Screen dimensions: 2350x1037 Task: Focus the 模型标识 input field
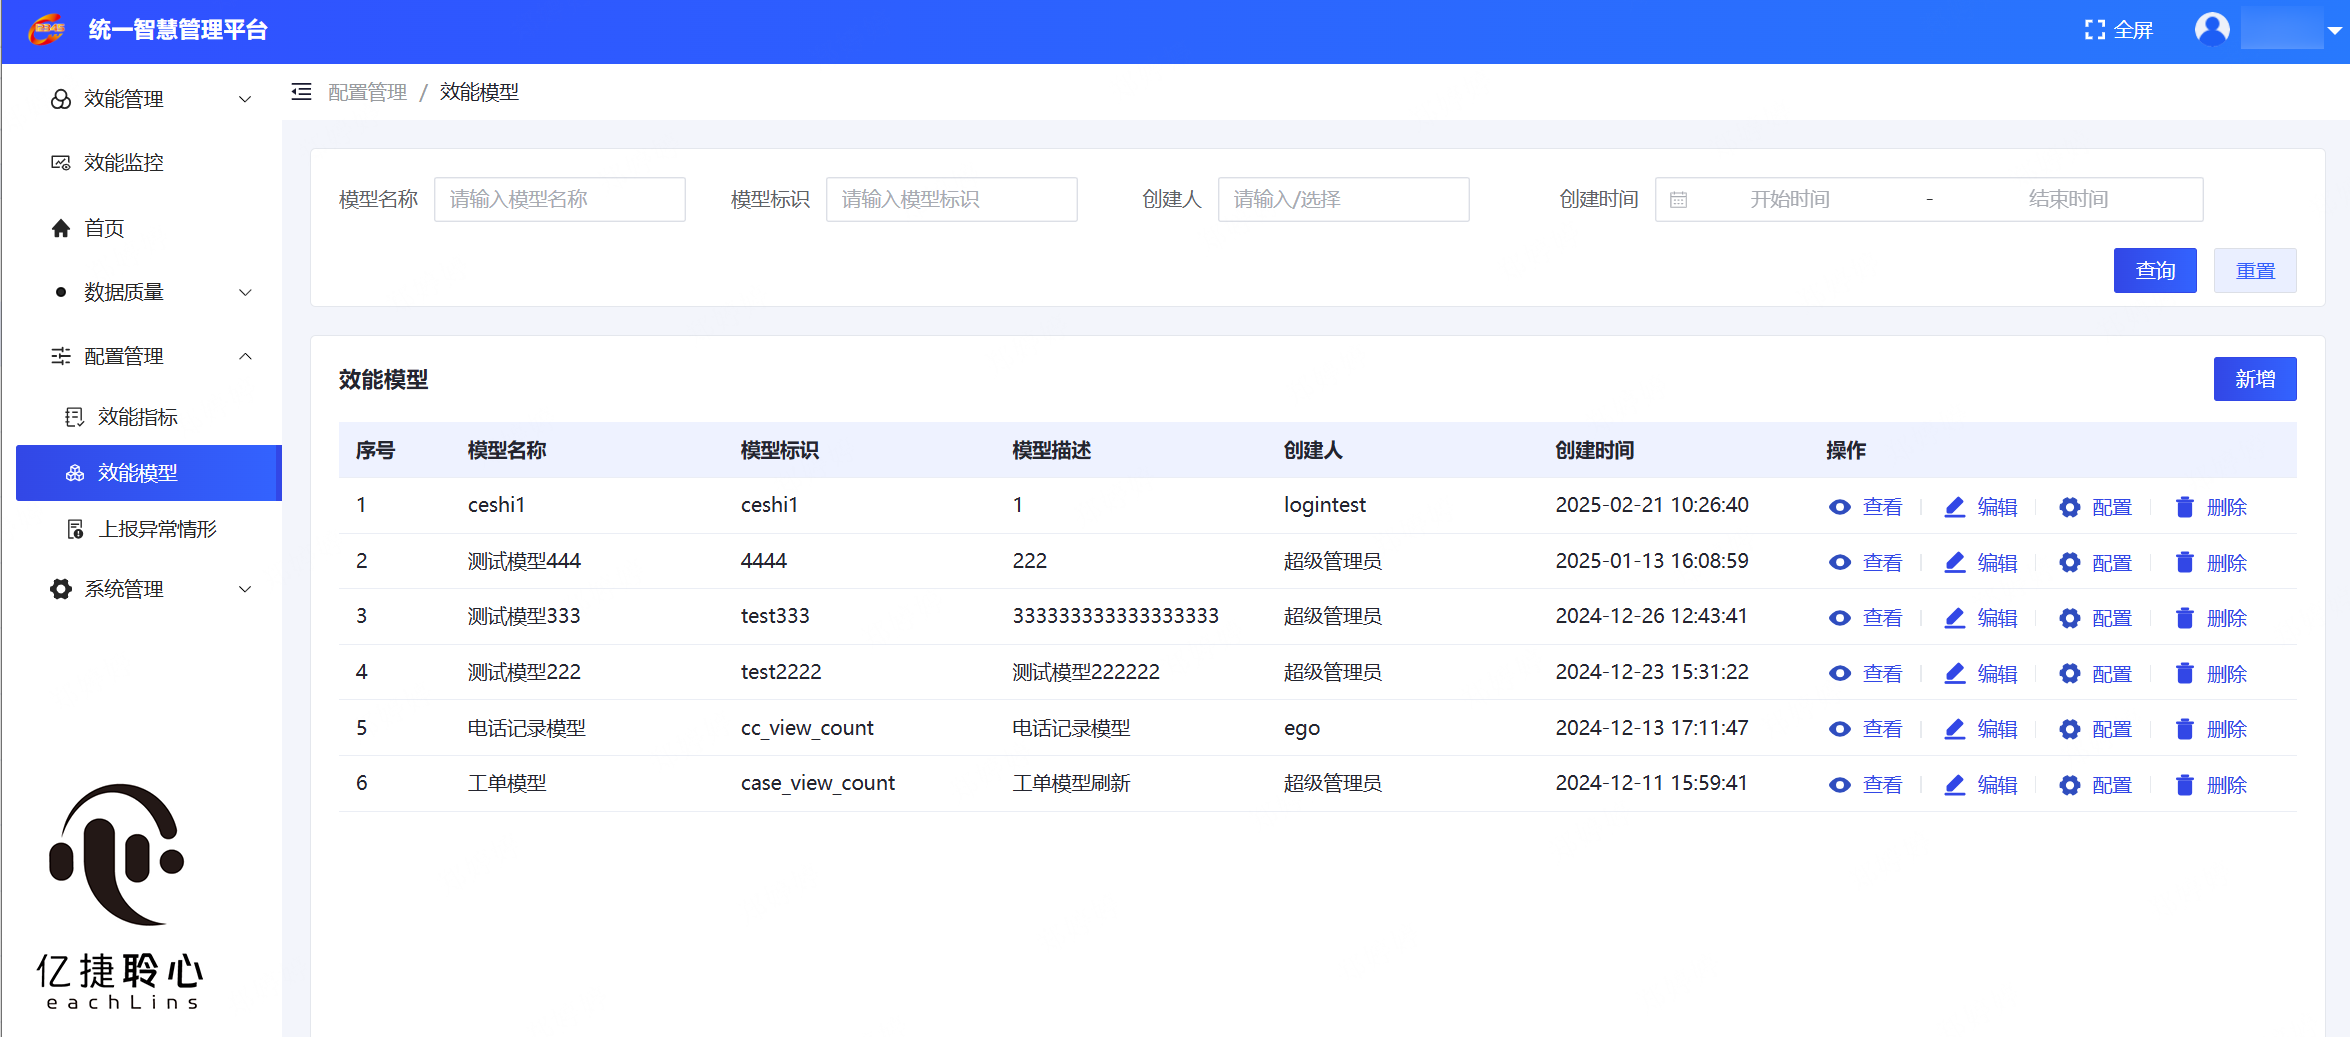(952, 199)
